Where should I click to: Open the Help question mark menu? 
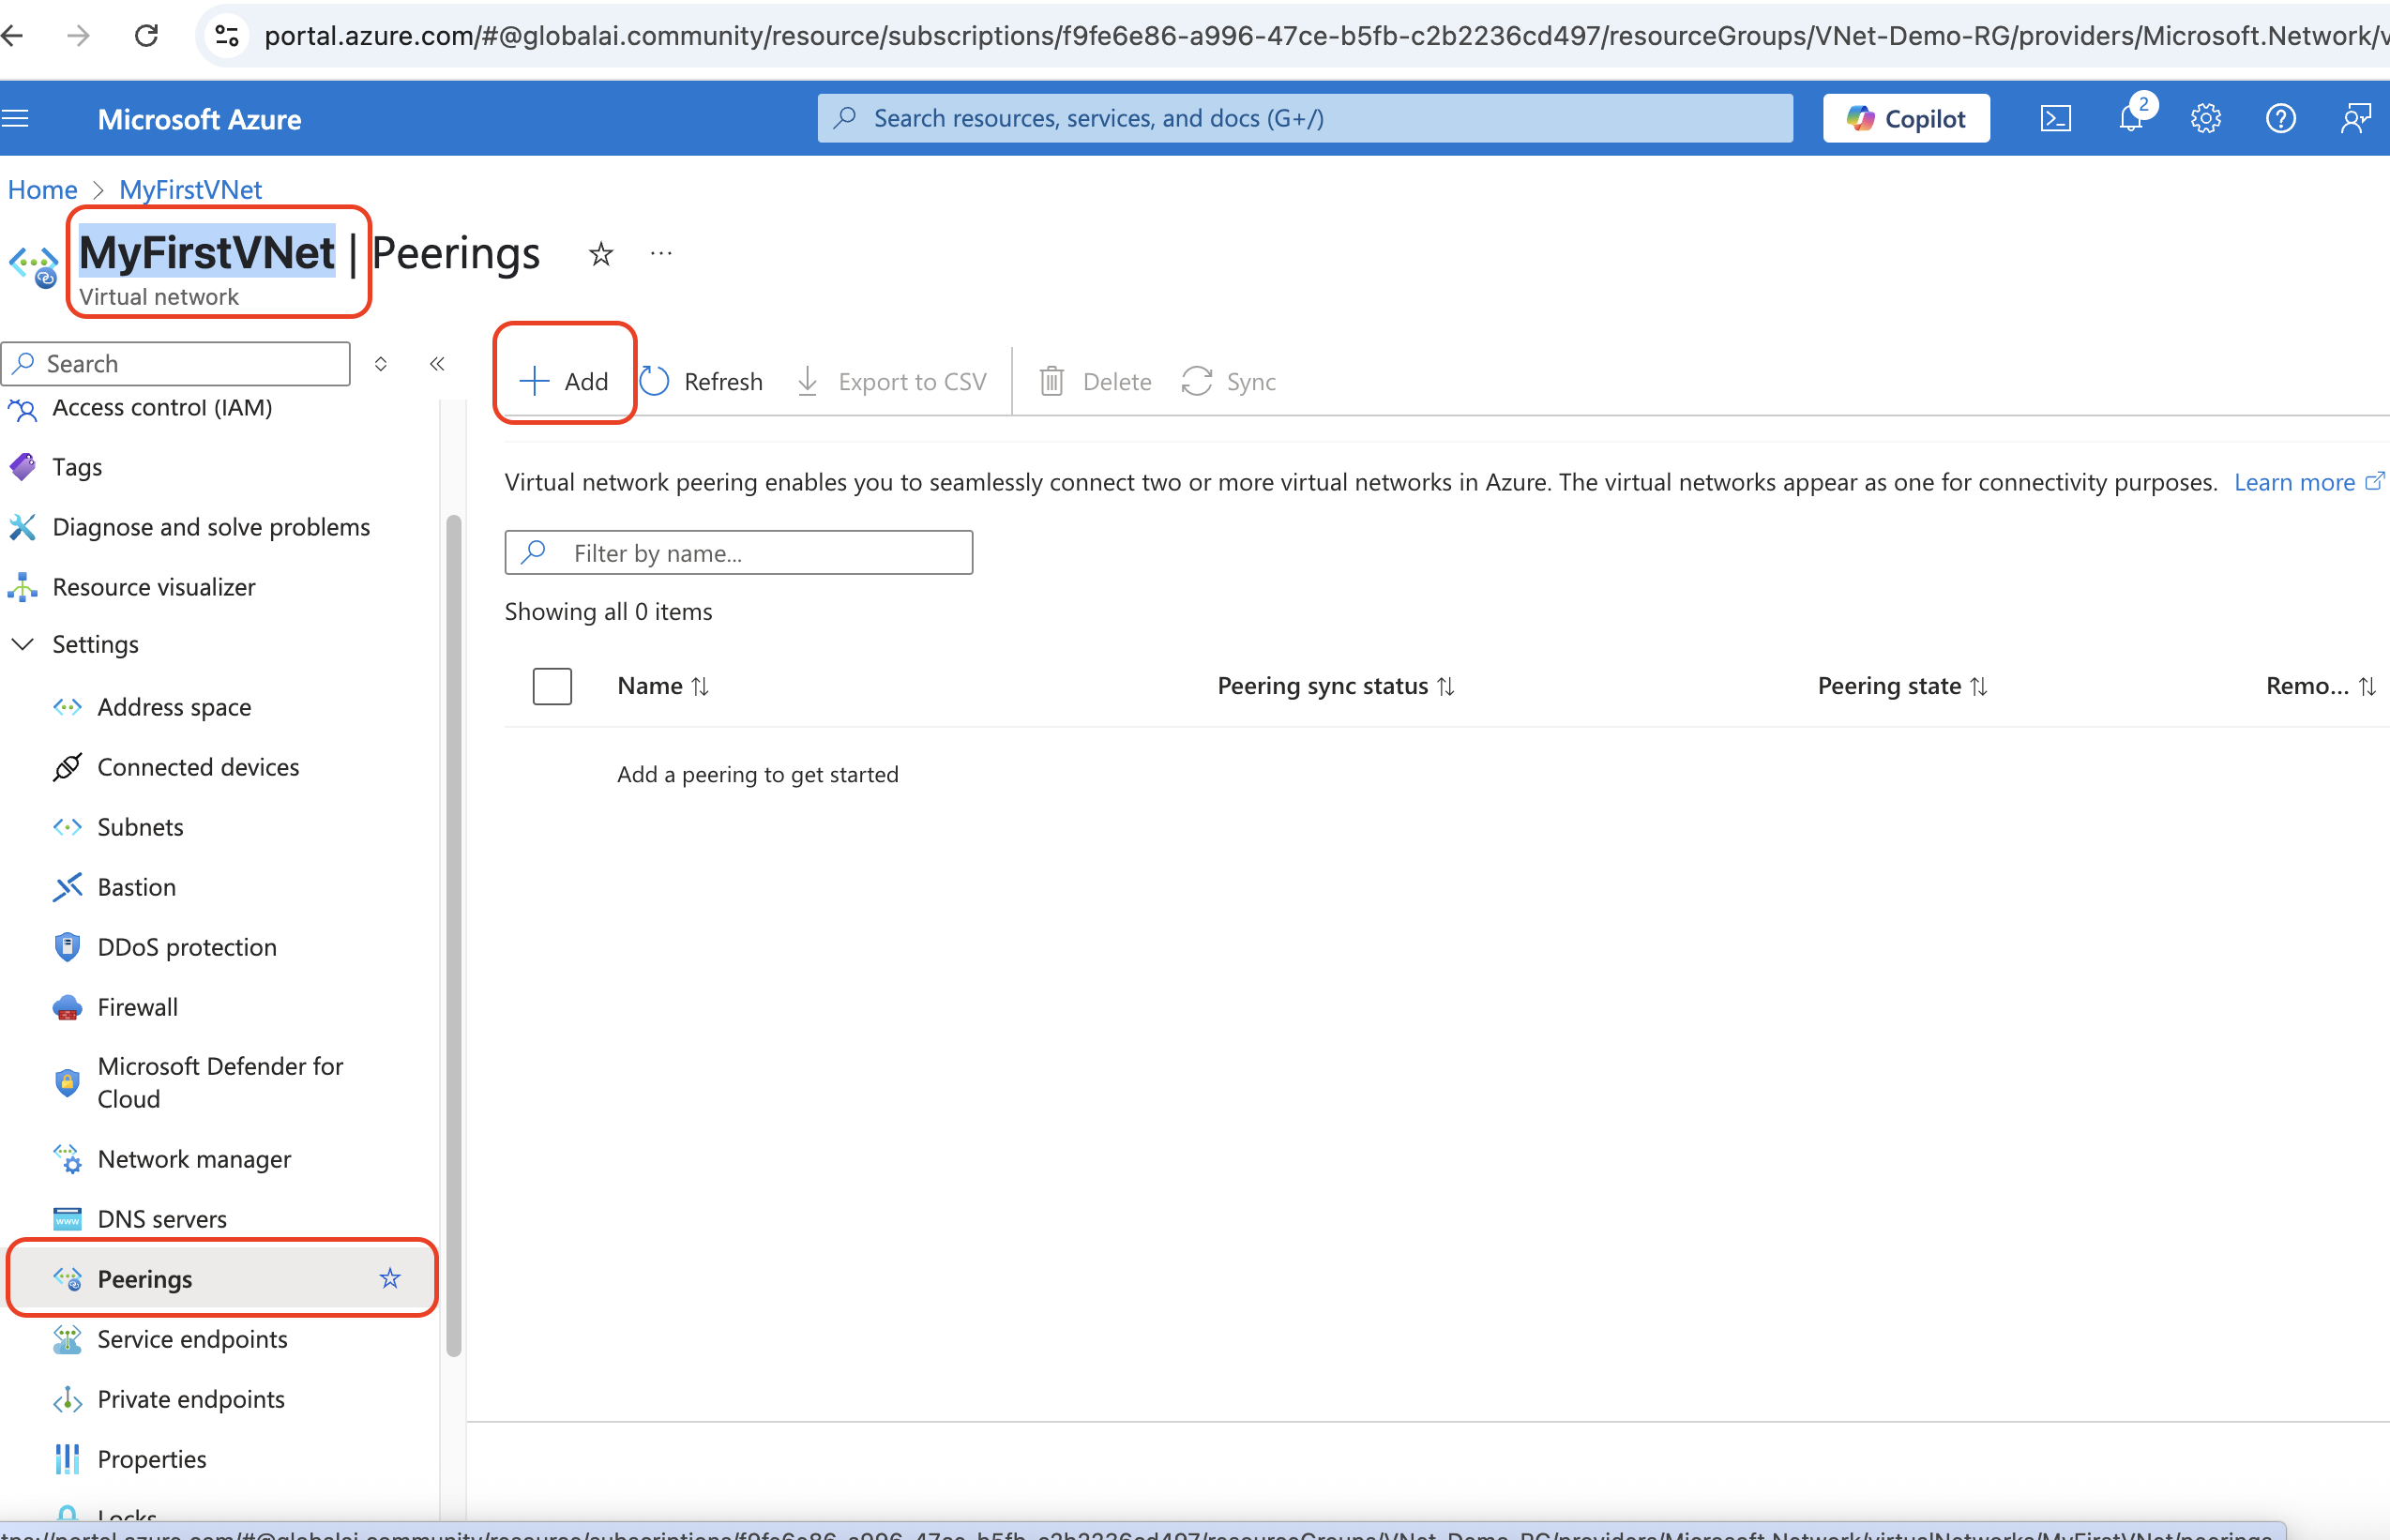2280,119
